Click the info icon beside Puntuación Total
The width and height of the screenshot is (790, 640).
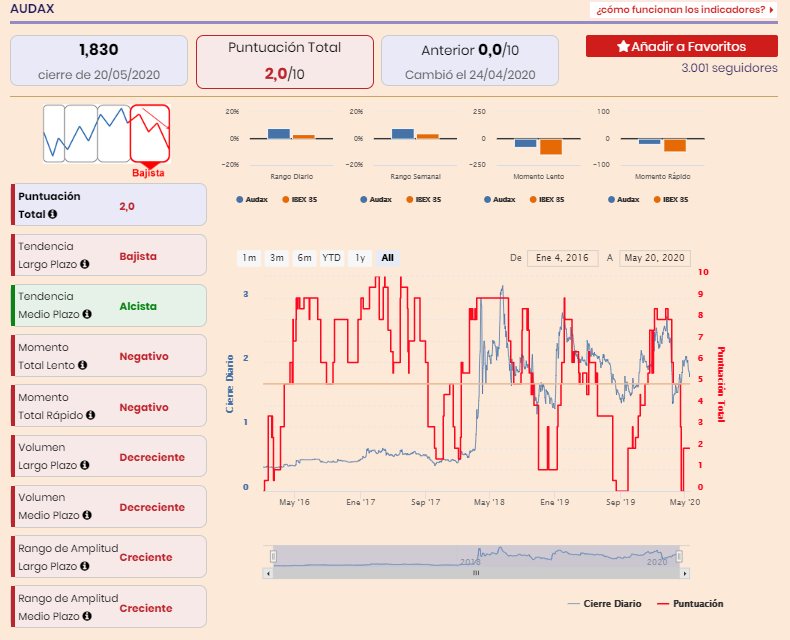52,214
